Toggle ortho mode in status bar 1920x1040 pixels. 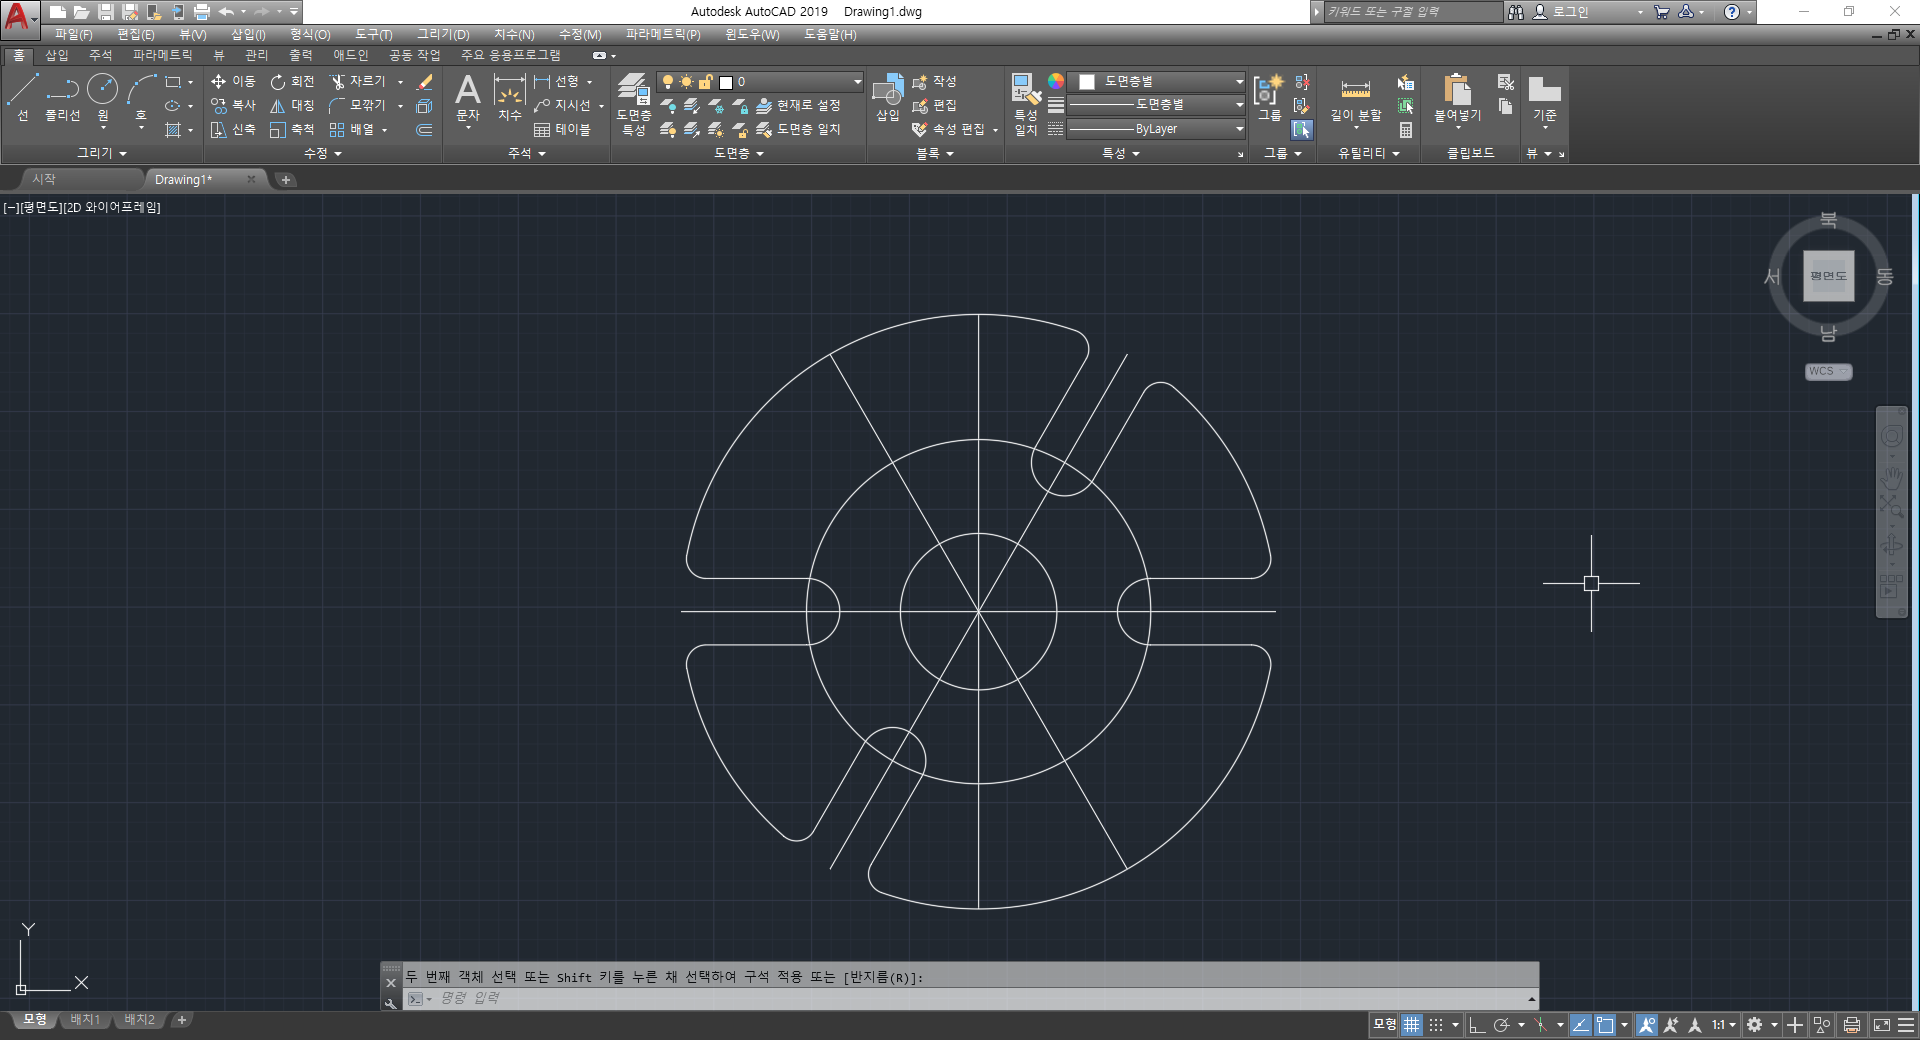(1477, 1025)
